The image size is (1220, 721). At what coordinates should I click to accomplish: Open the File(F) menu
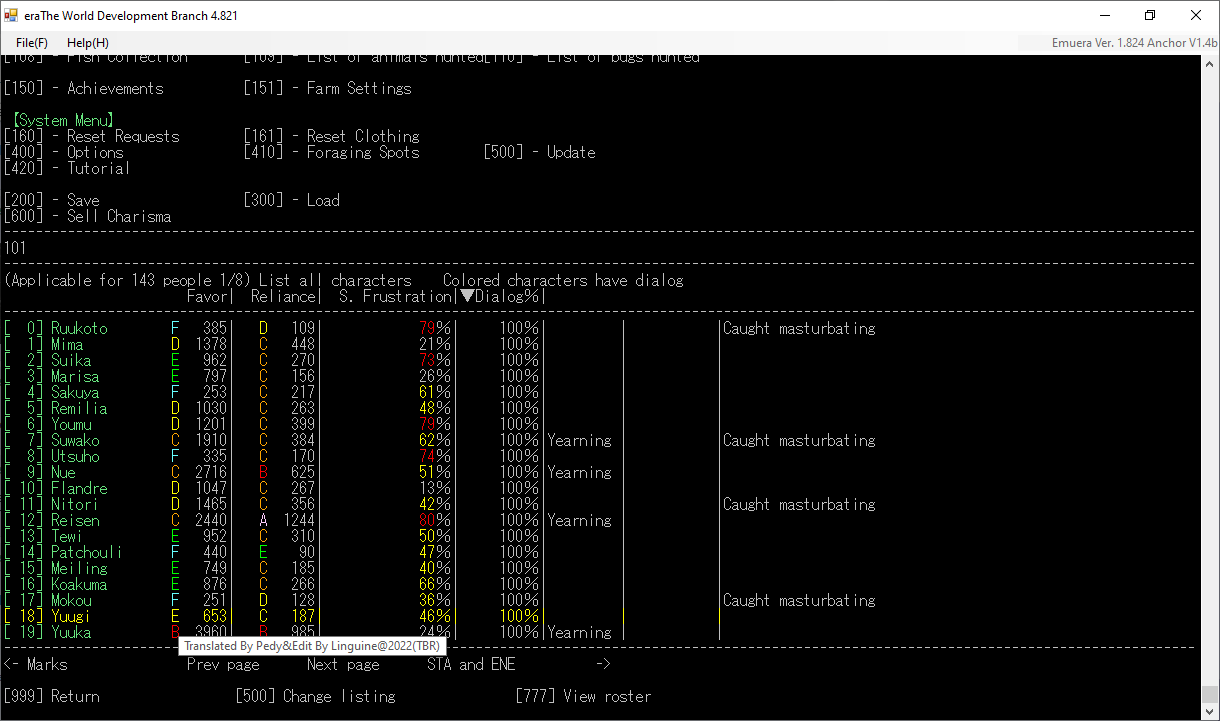click(x=32, y=43)
